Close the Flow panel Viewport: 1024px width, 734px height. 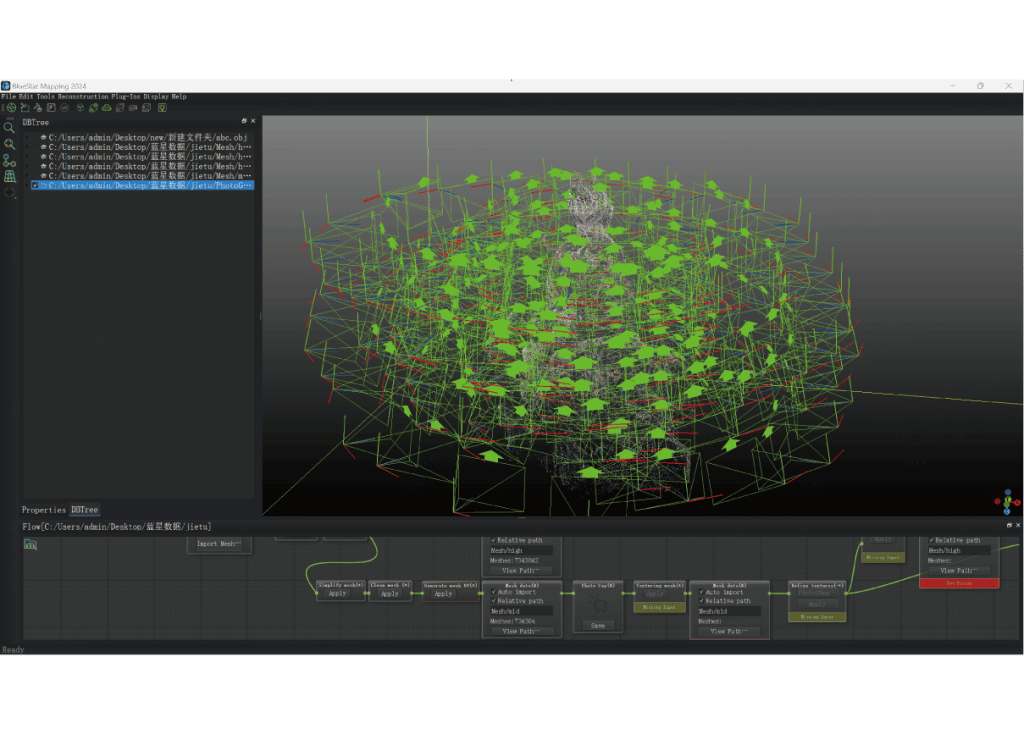tap(1017, 525)
